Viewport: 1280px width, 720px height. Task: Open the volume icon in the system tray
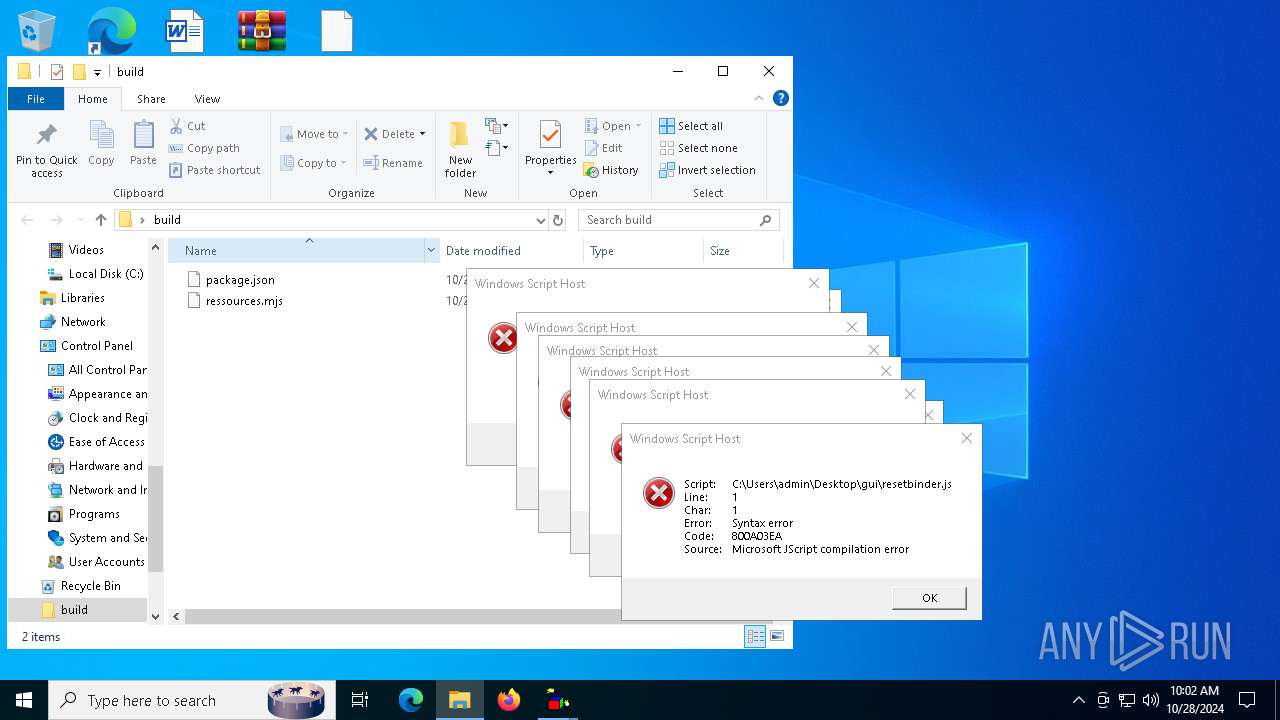[x=1151, y=700]
